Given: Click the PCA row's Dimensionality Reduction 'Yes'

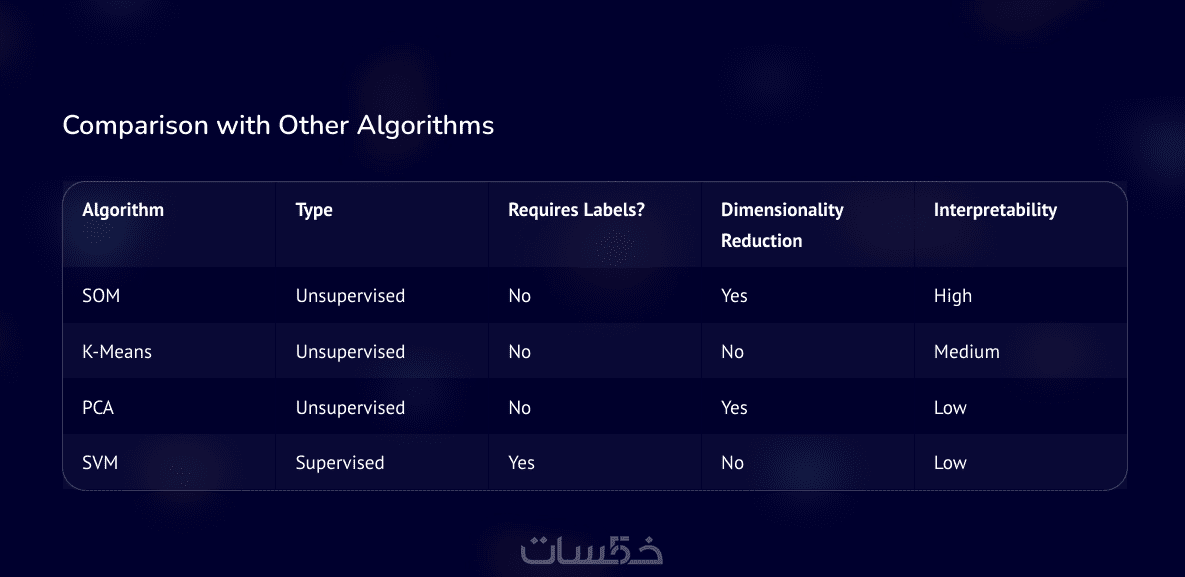Looking at the screenshot, I should click(734, 408).
